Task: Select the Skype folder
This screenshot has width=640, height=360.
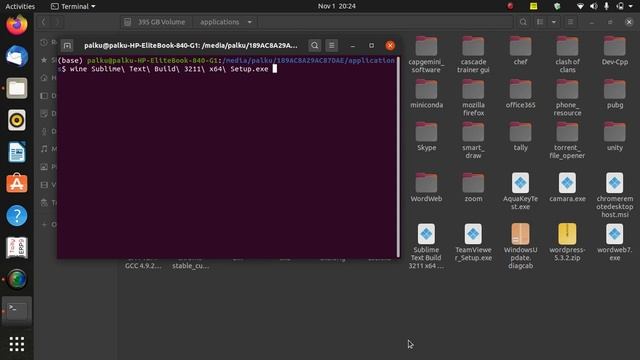Action: (426, 136)
